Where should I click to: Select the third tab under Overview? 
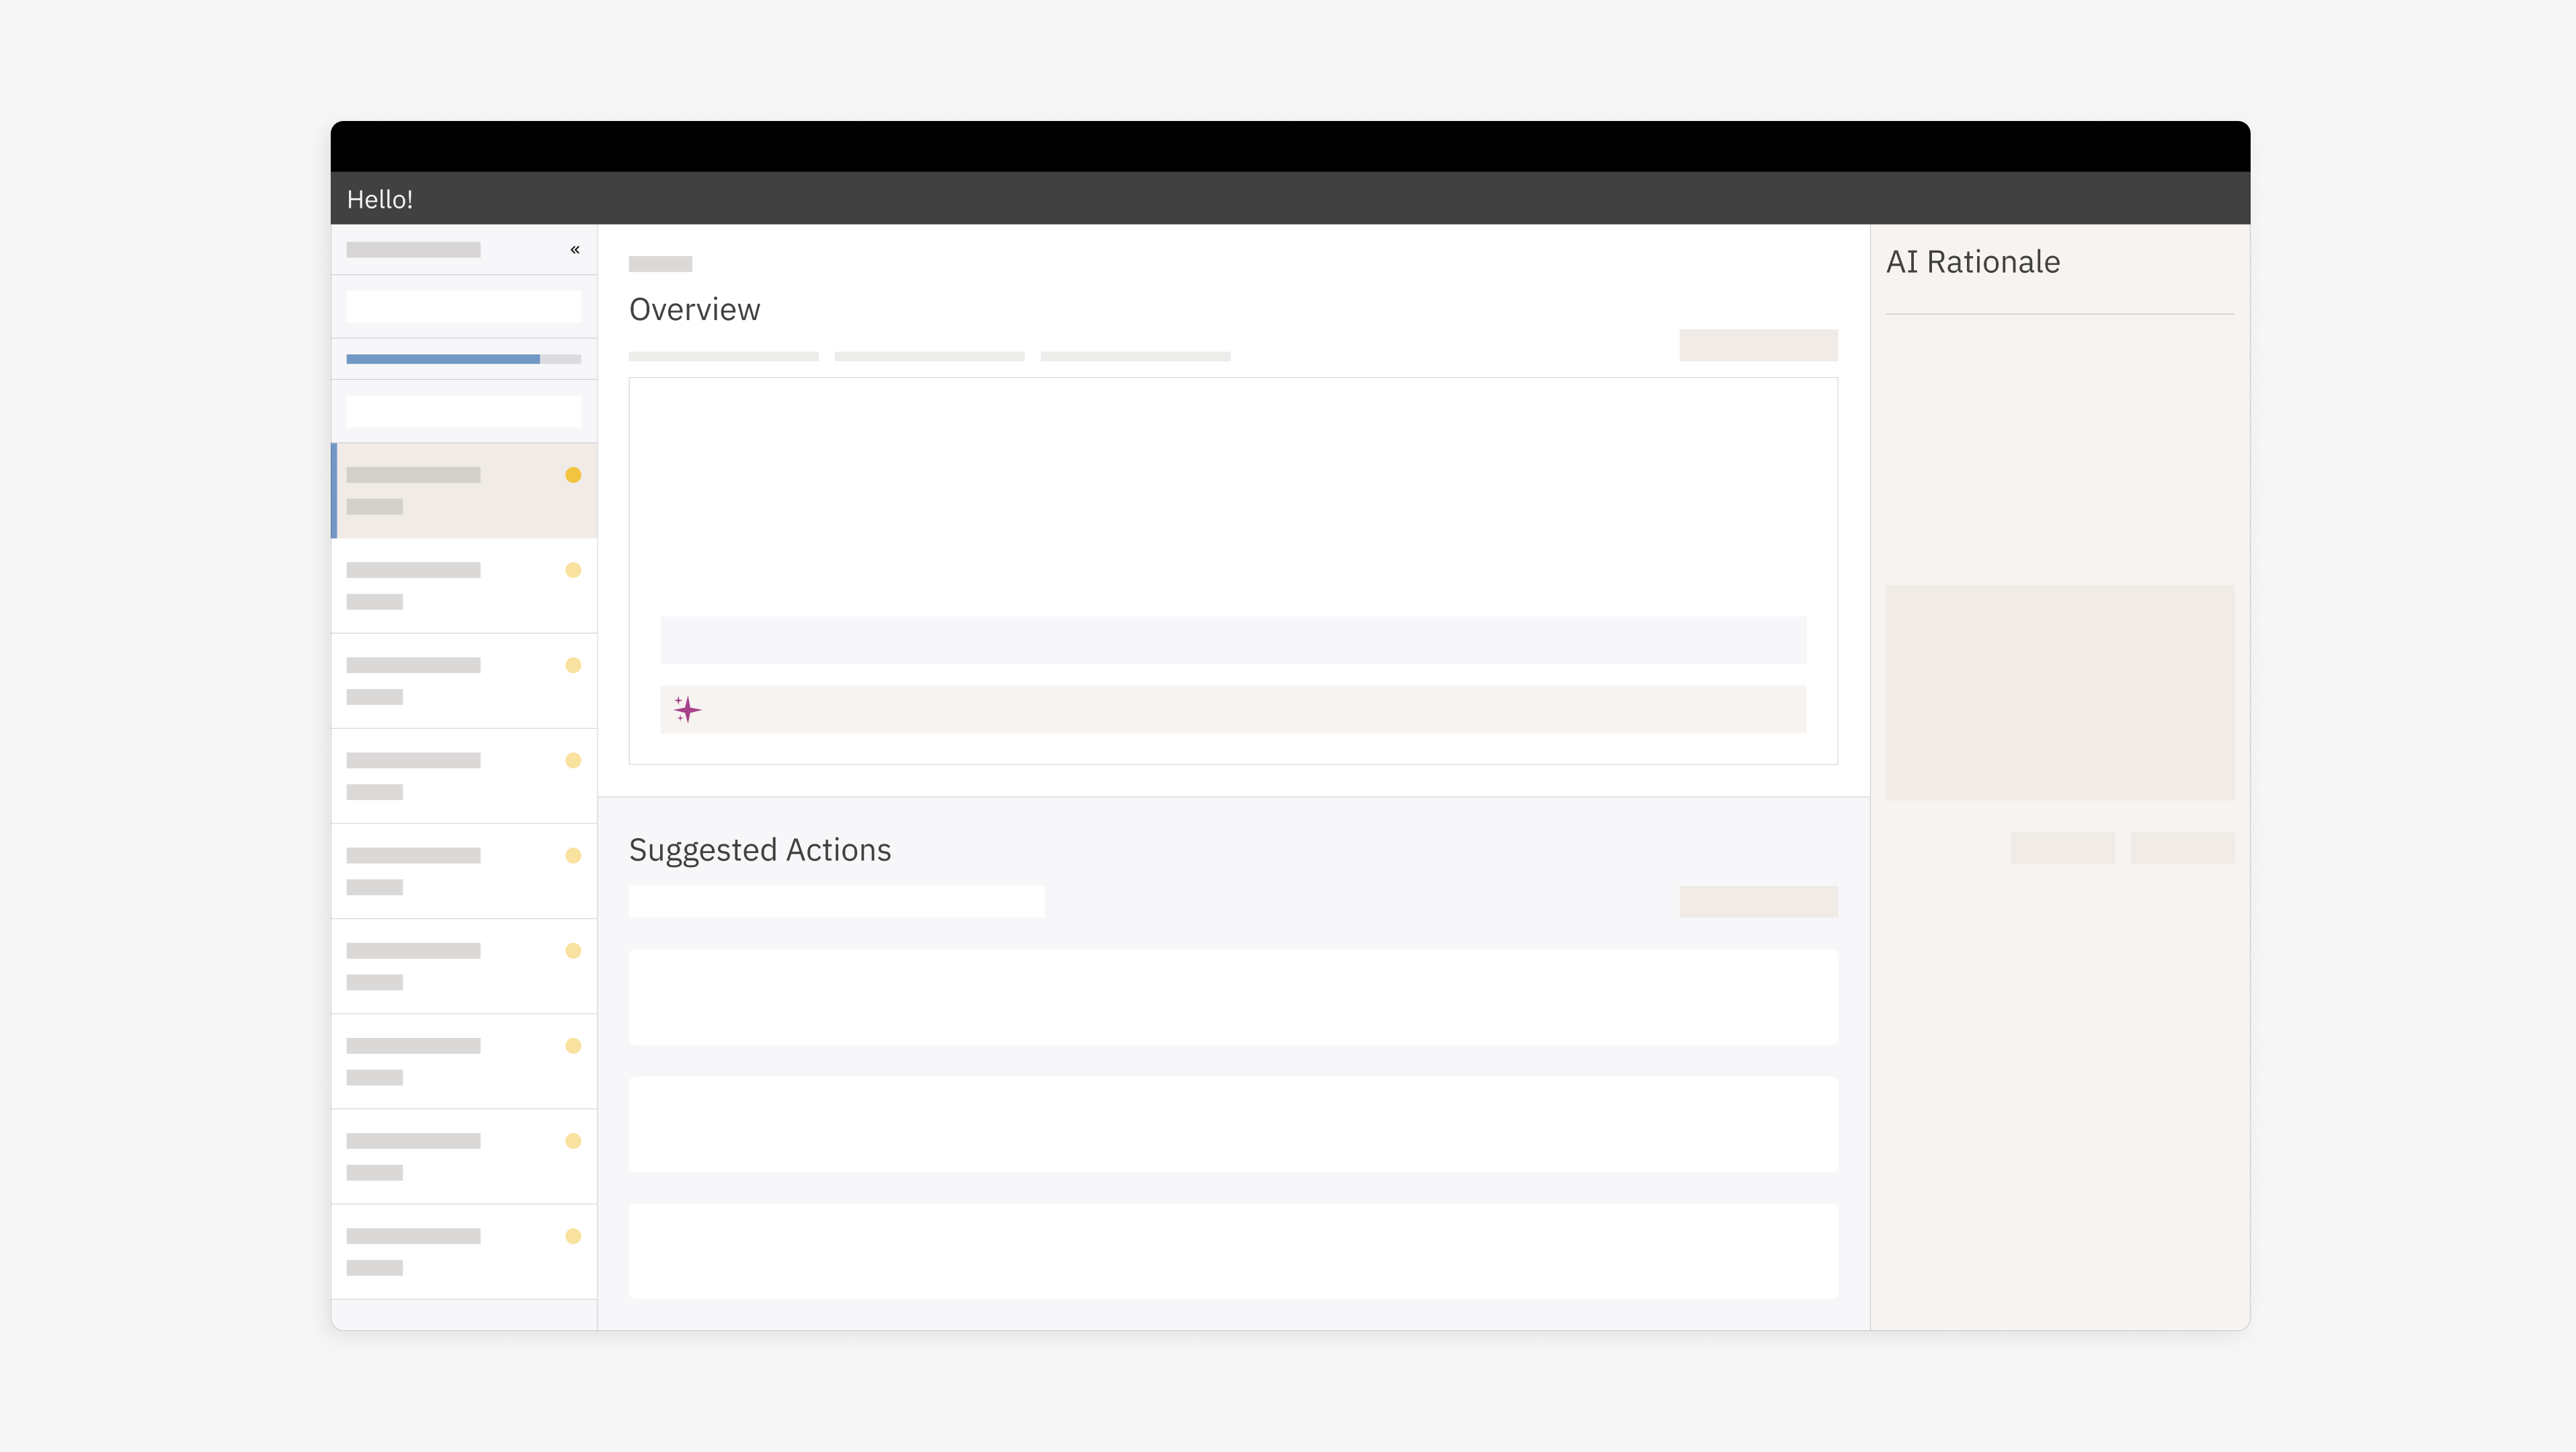click(x=1135, y=356)
